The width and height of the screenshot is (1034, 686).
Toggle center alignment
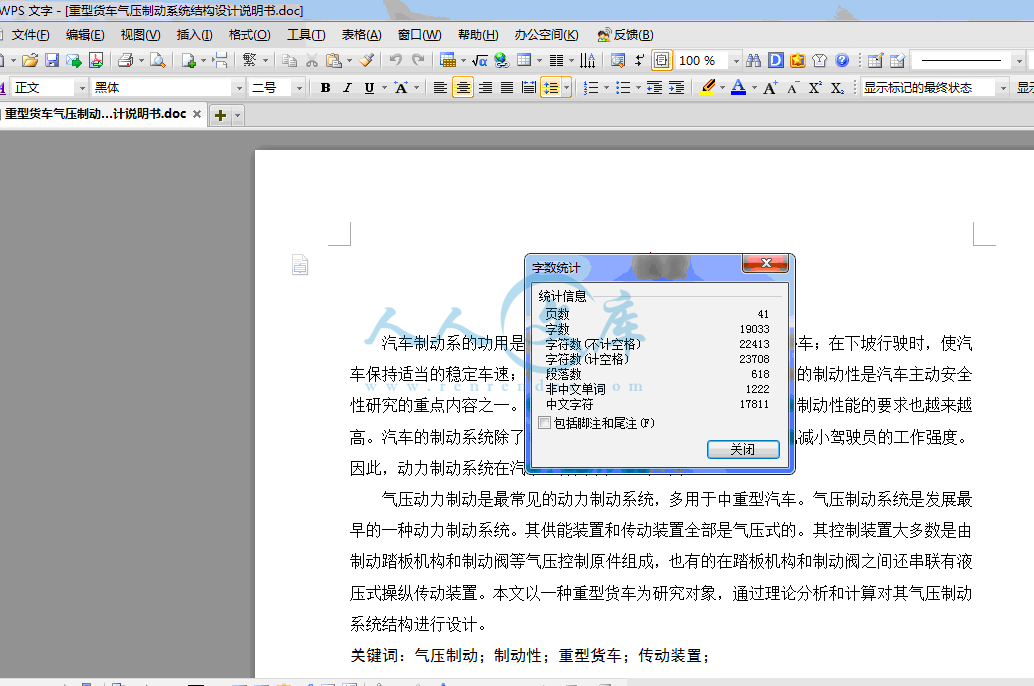tap(463, 88)
